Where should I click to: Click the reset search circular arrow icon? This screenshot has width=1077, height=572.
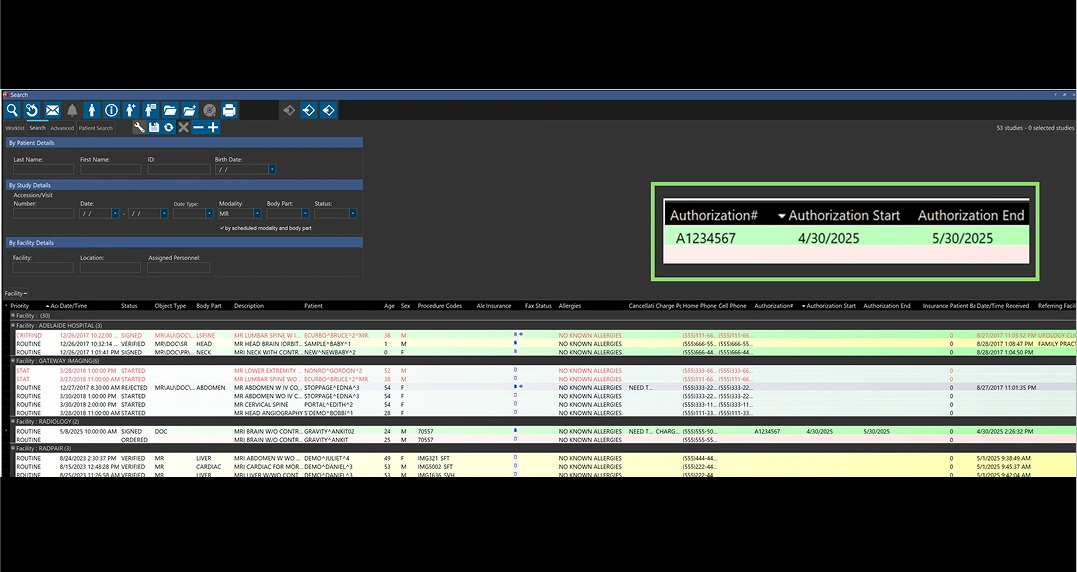pyautogui.click(x=32, y=110)
